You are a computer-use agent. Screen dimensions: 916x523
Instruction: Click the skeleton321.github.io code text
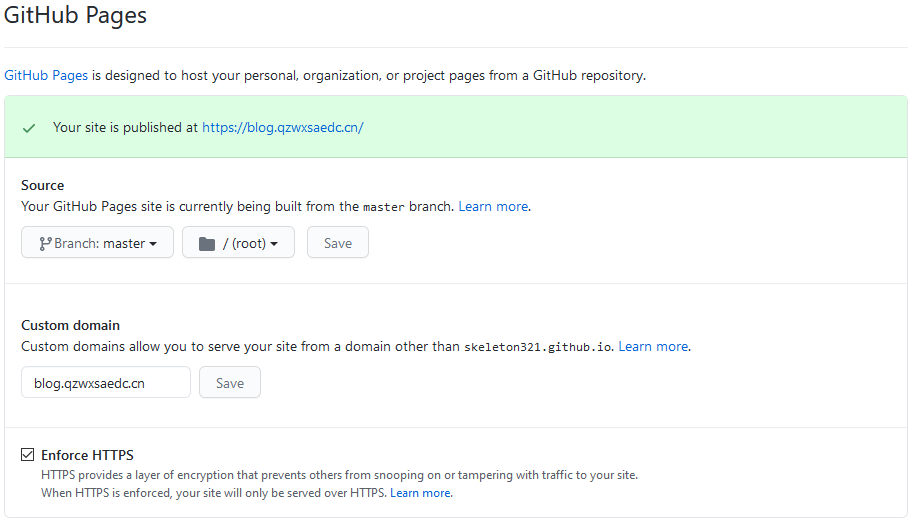point(537,347)
